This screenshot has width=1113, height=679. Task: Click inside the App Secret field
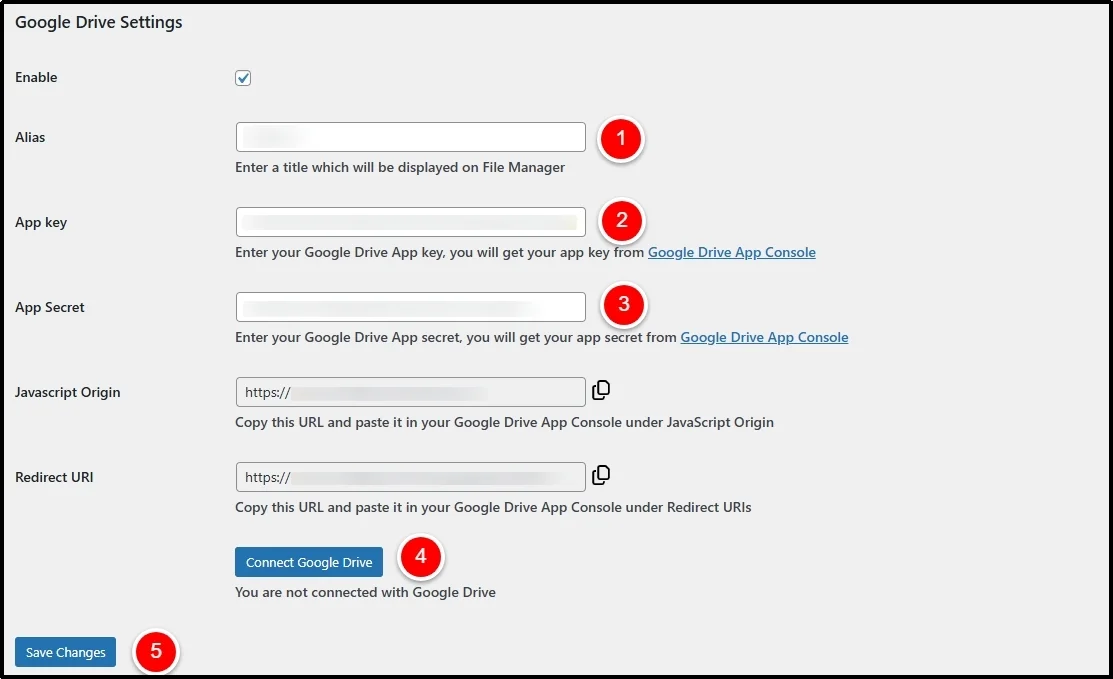pos(410,306)
